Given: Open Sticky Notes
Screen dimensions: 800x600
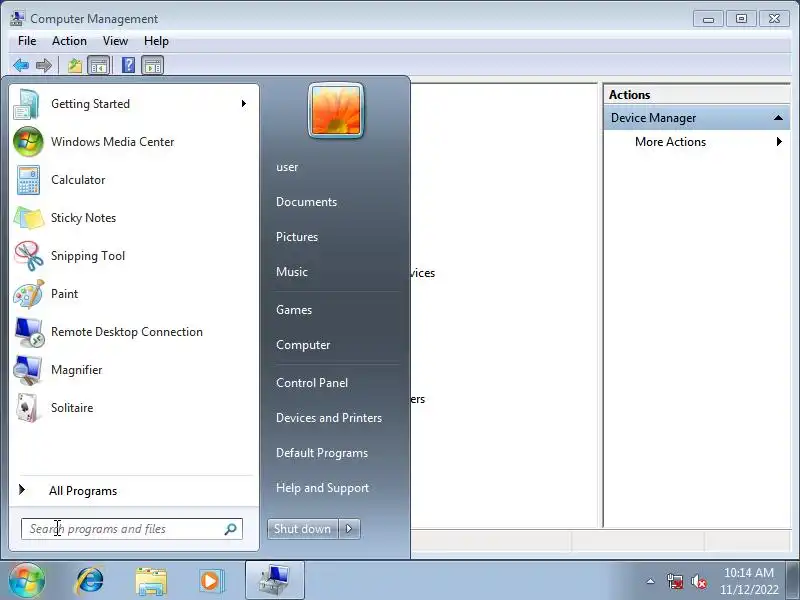Looking at the screenshot, I should 134,218.
